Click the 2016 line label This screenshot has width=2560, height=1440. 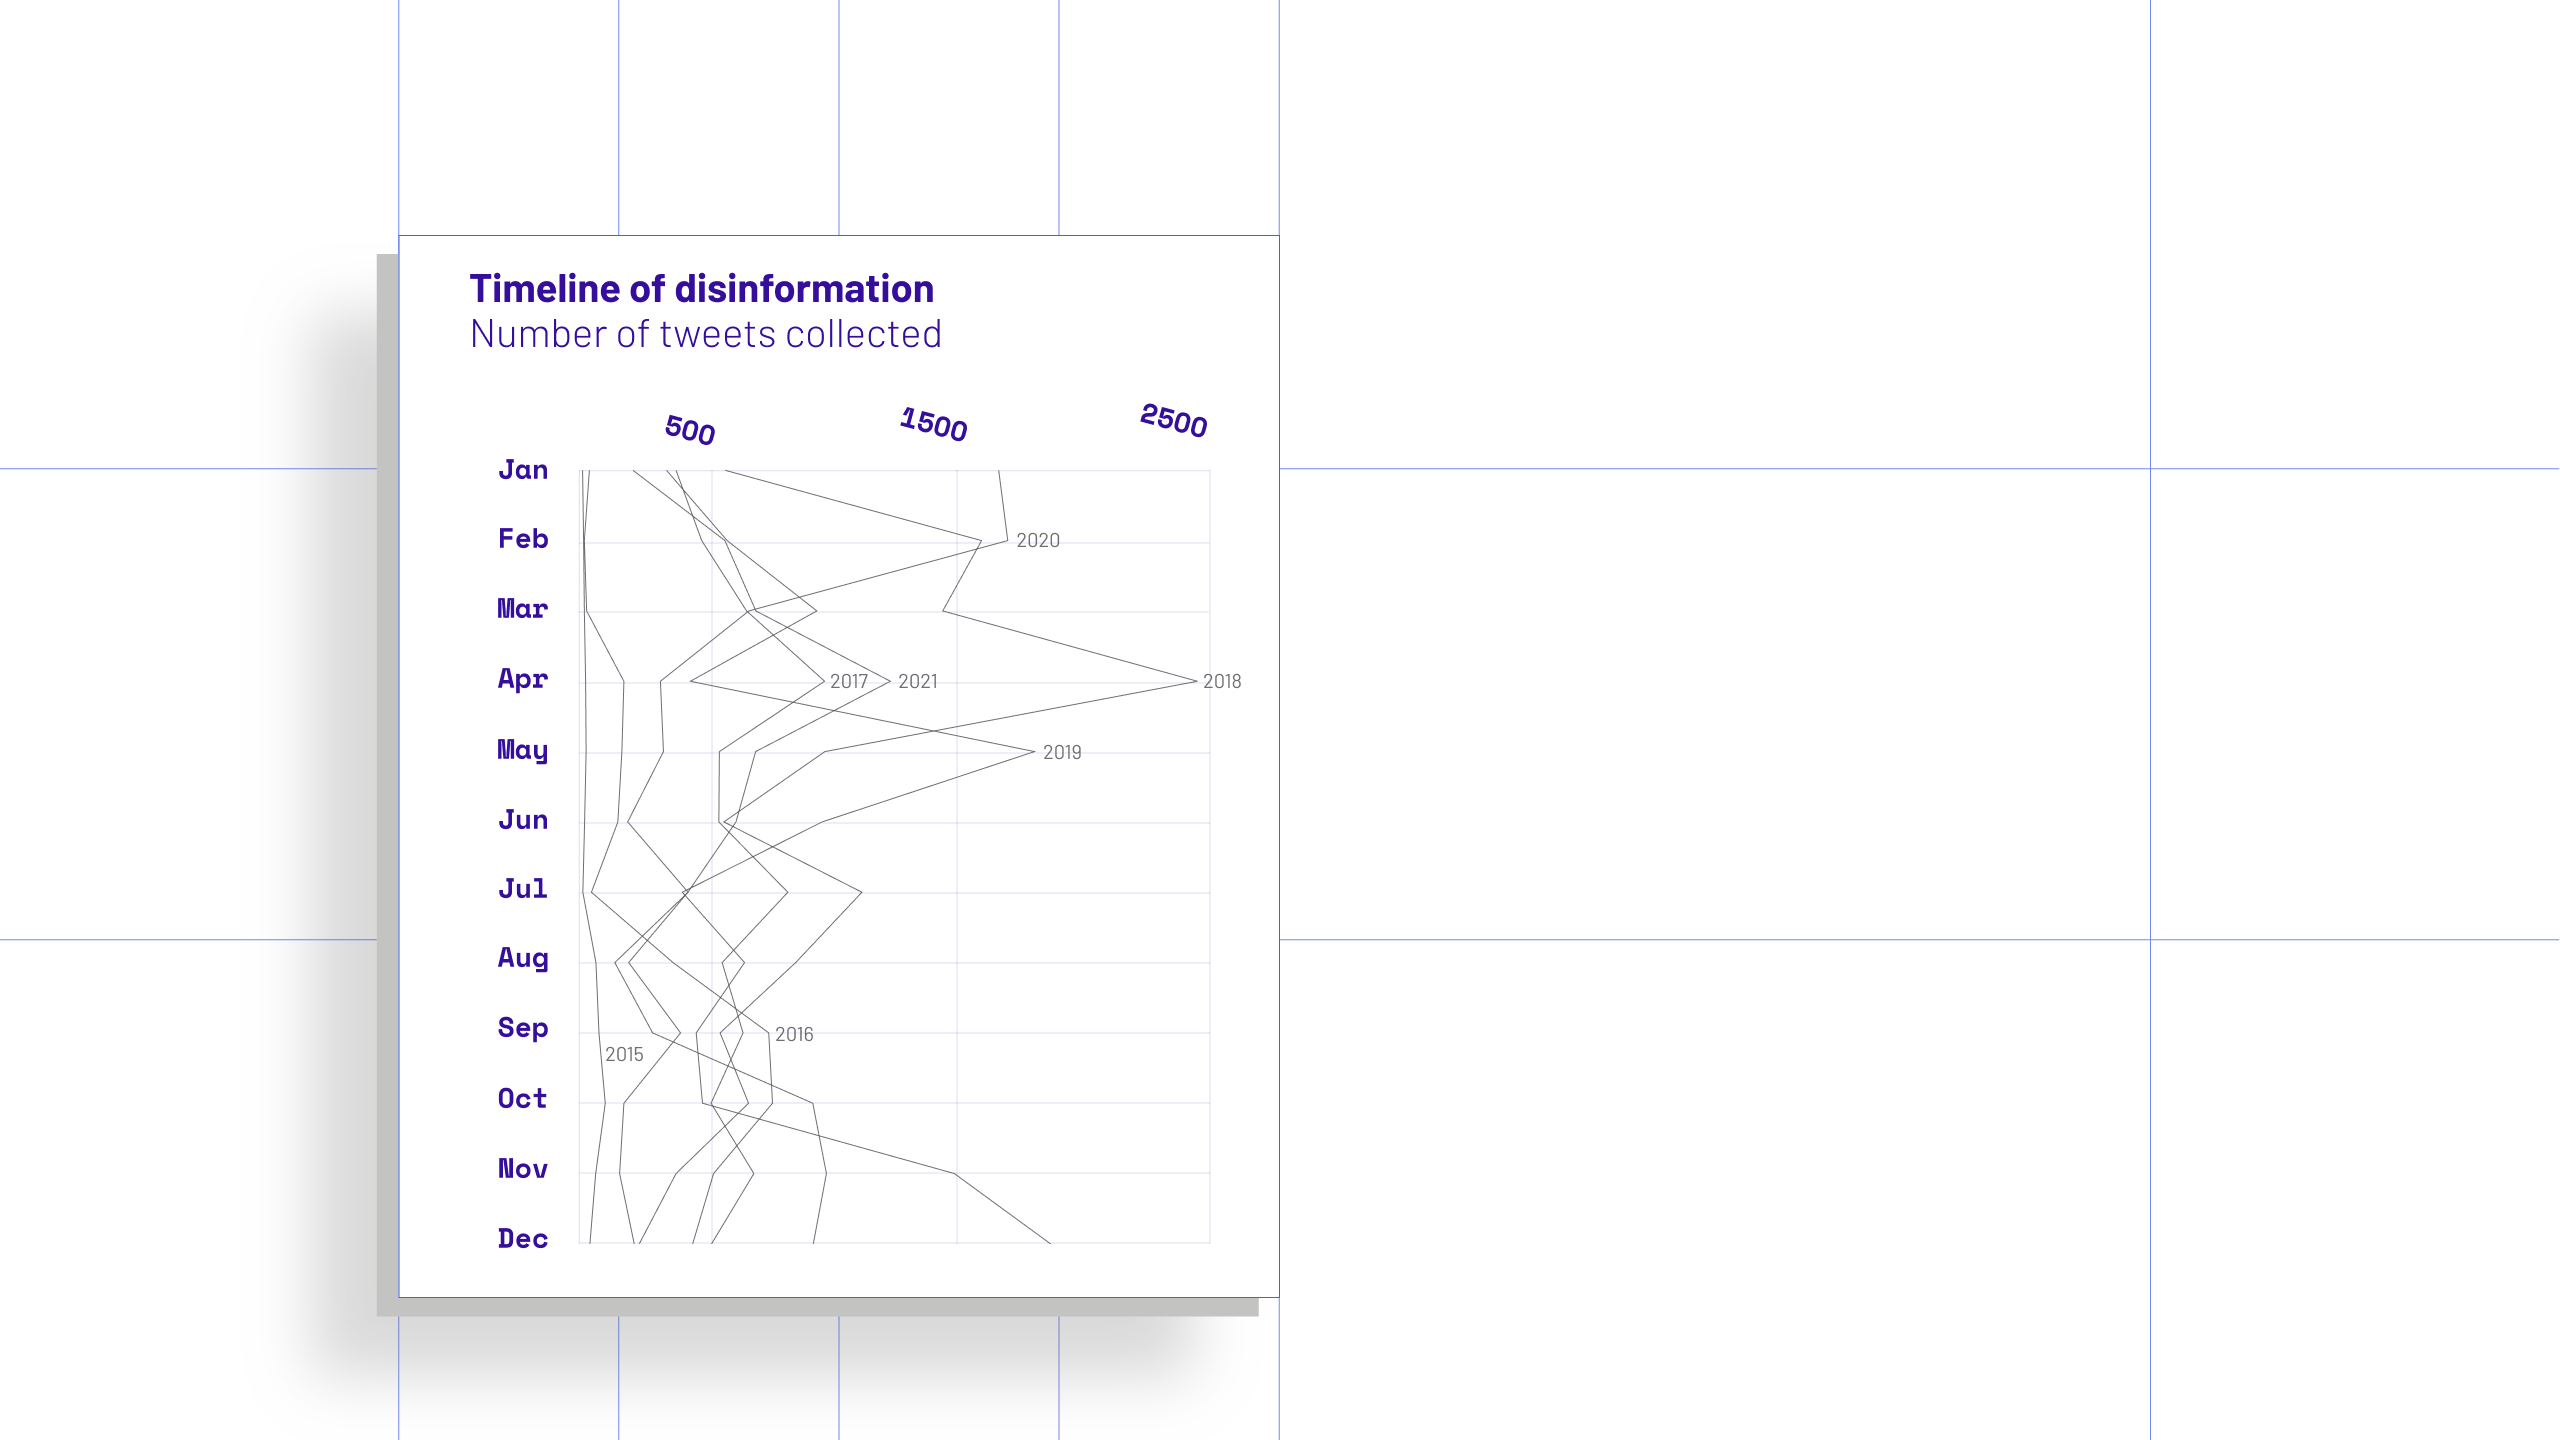(794, 1035)
